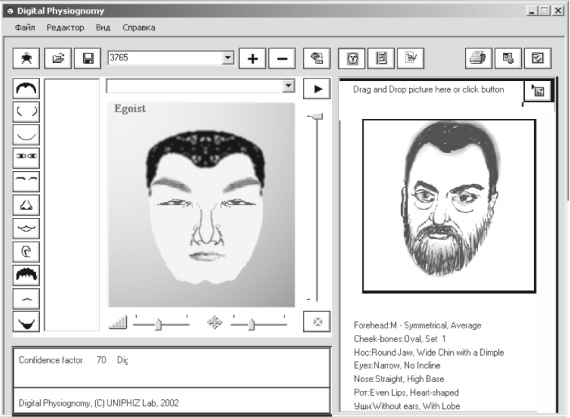Click the bearded man portrait image
The width and height of the screenshot is (570, 418).
[449, 206]
